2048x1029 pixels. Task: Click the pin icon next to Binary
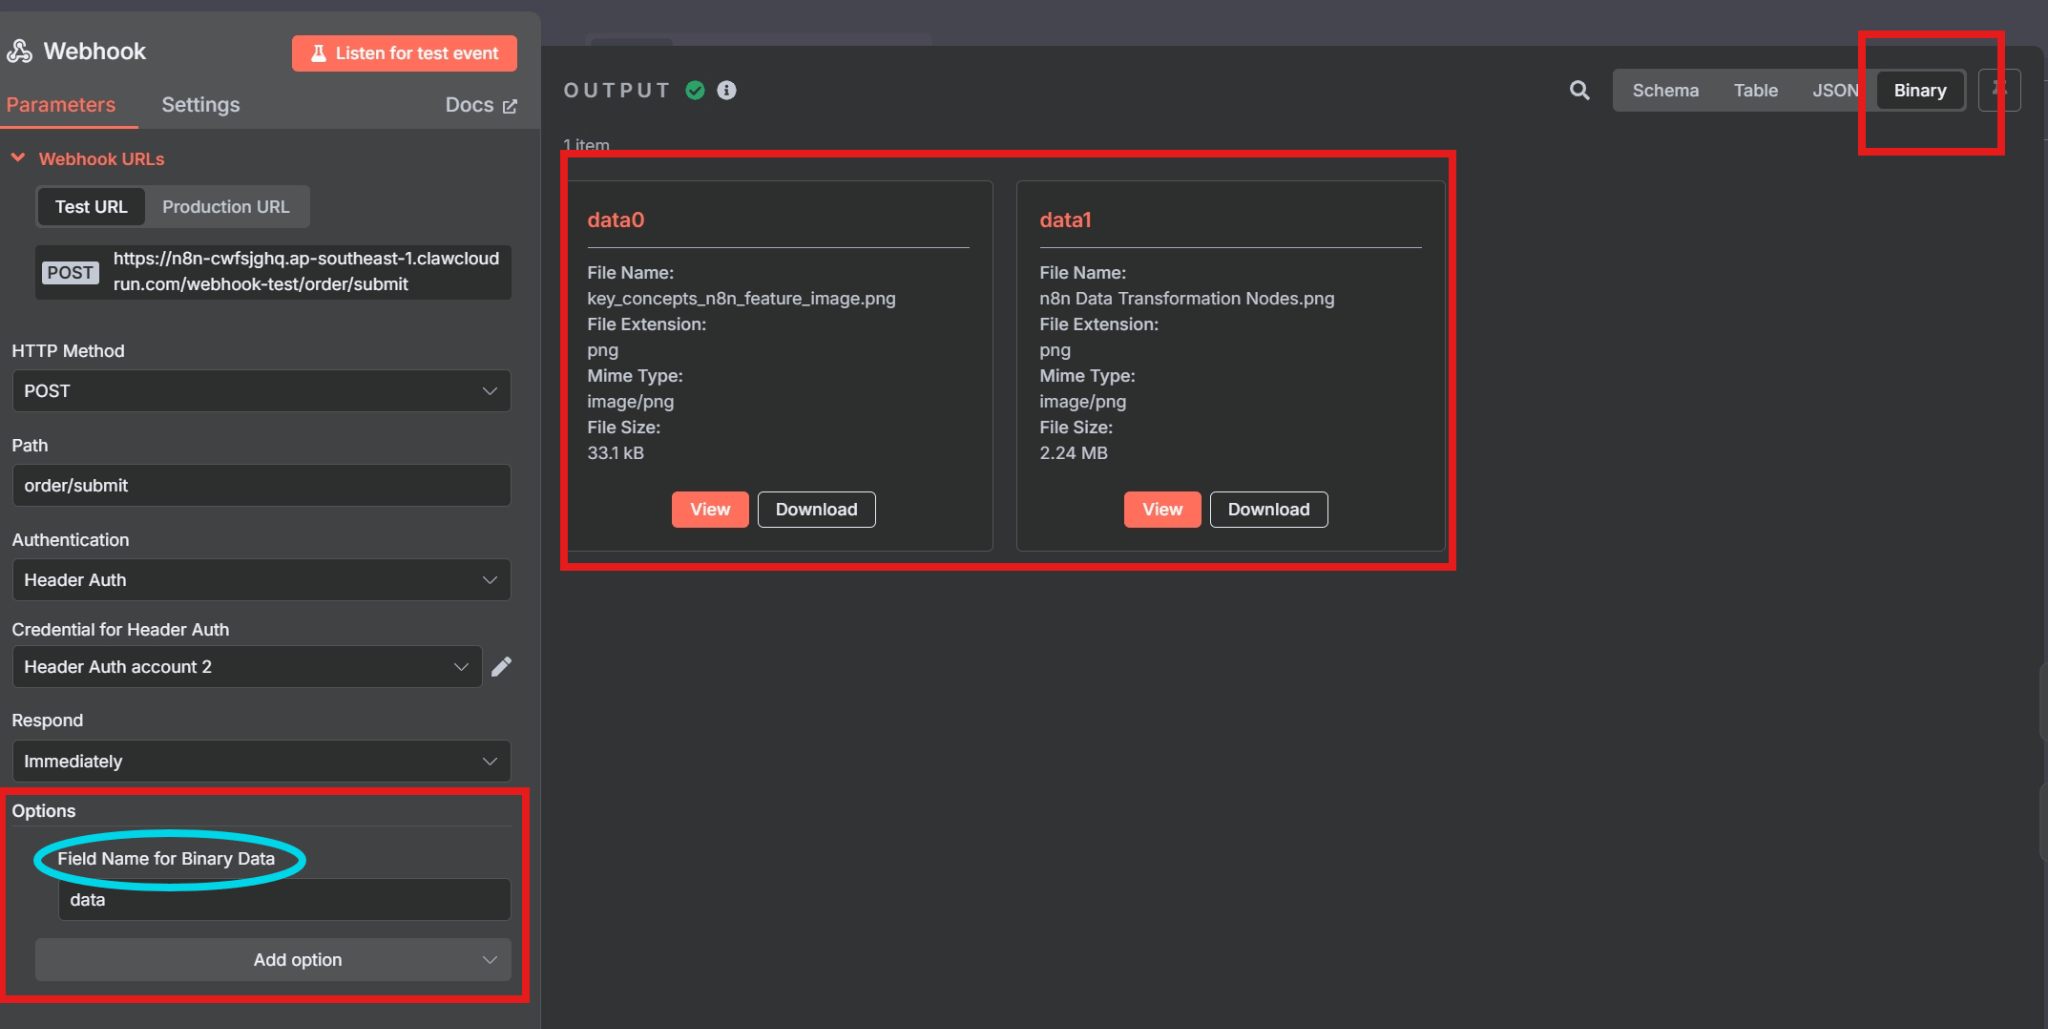click(x=1999, y=90)
